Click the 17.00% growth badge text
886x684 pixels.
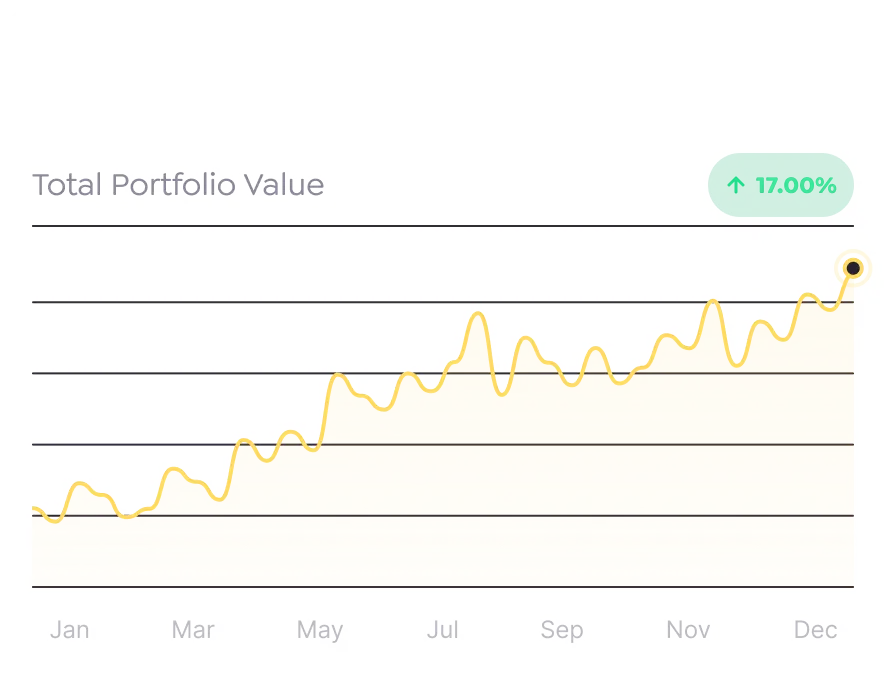[795, 185]
